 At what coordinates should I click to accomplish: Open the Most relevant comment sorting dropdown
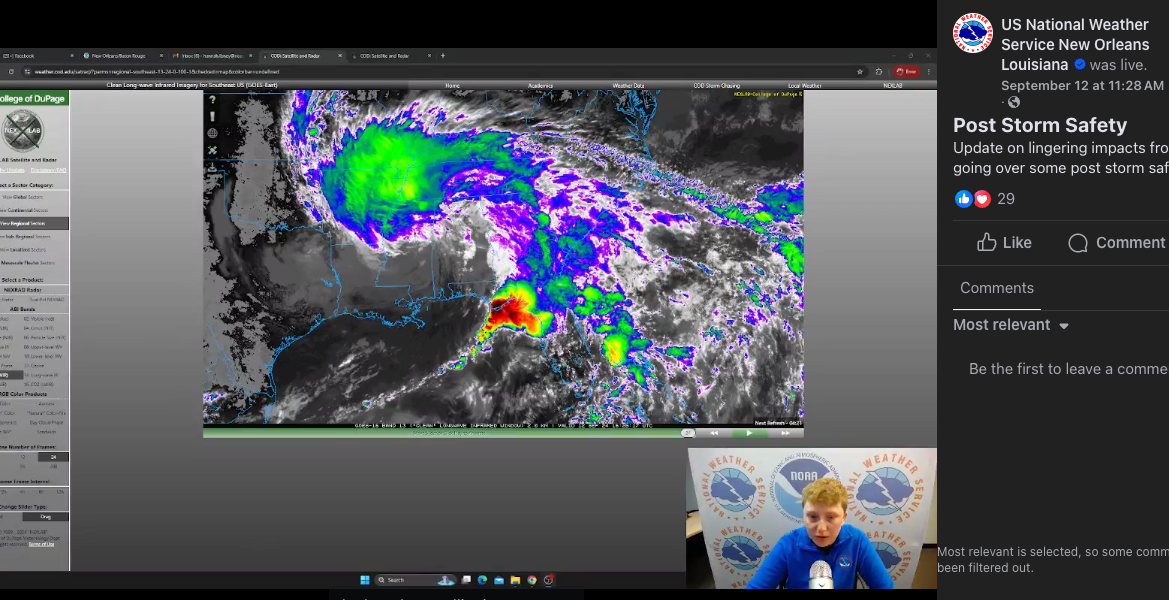pyautogui.click(x=1010, y=325)
